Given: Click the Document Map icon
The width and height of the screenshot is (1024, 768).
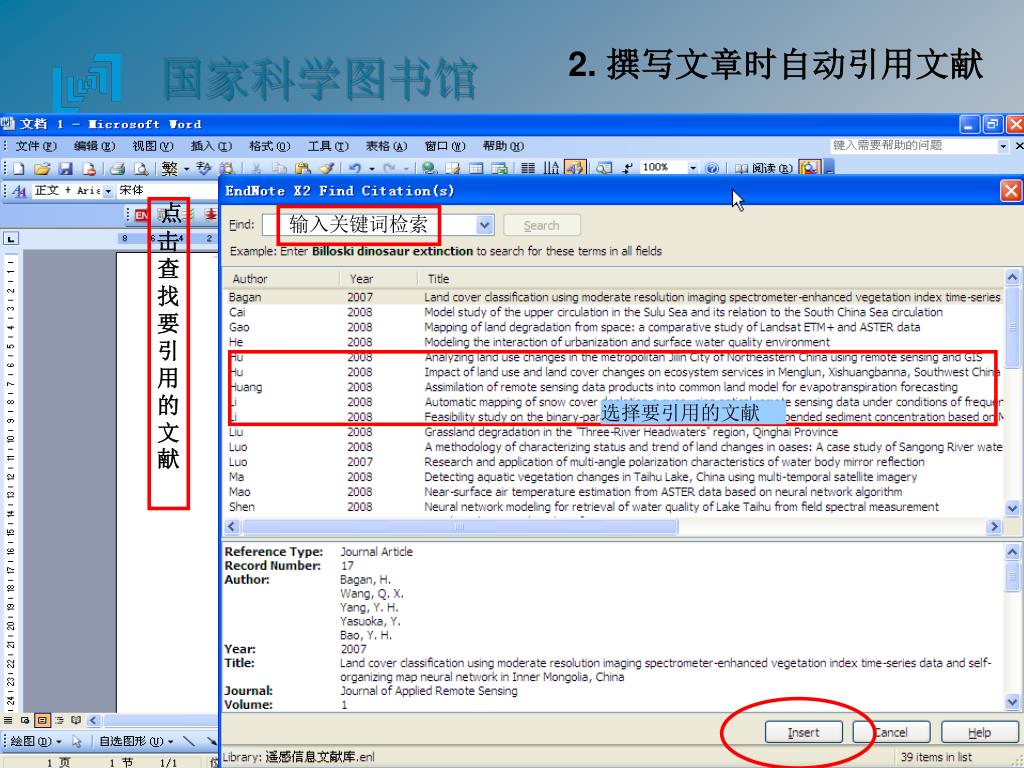Looking at the screenshot, I should [603, 168].
